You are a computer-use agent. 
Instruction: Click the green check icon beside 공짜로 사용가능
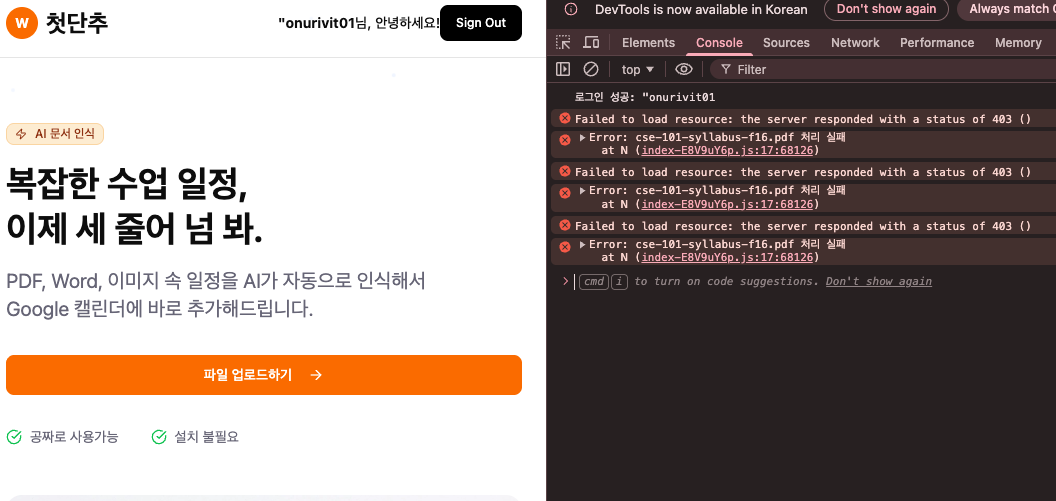tap(14, 438)
